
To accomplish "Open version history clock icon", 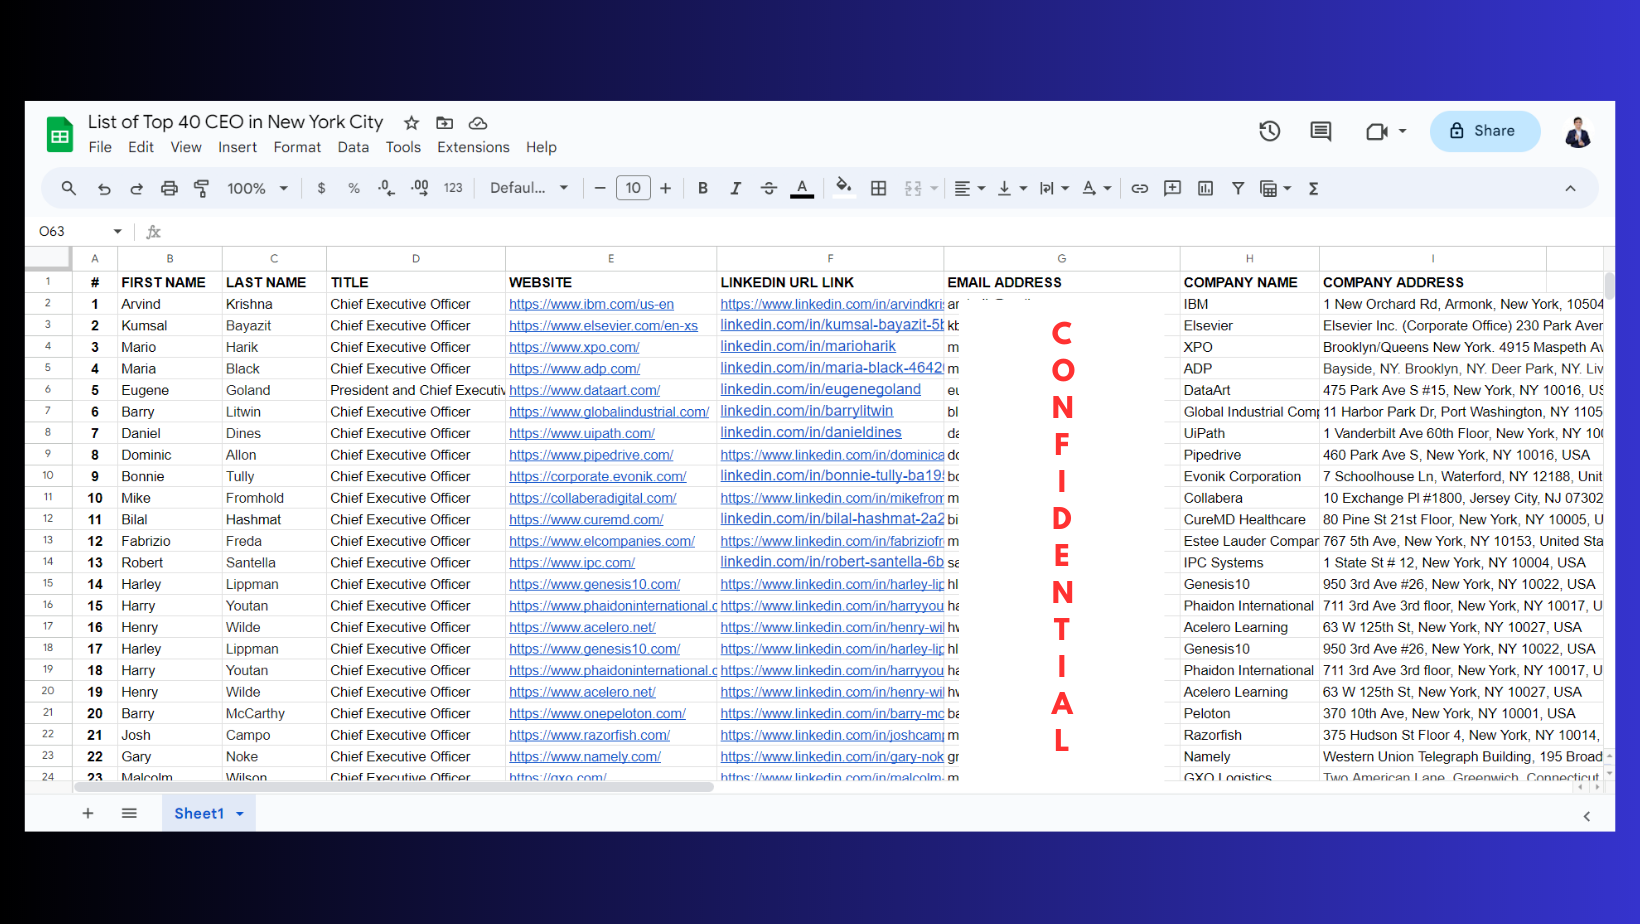I will pos(1270,131).
